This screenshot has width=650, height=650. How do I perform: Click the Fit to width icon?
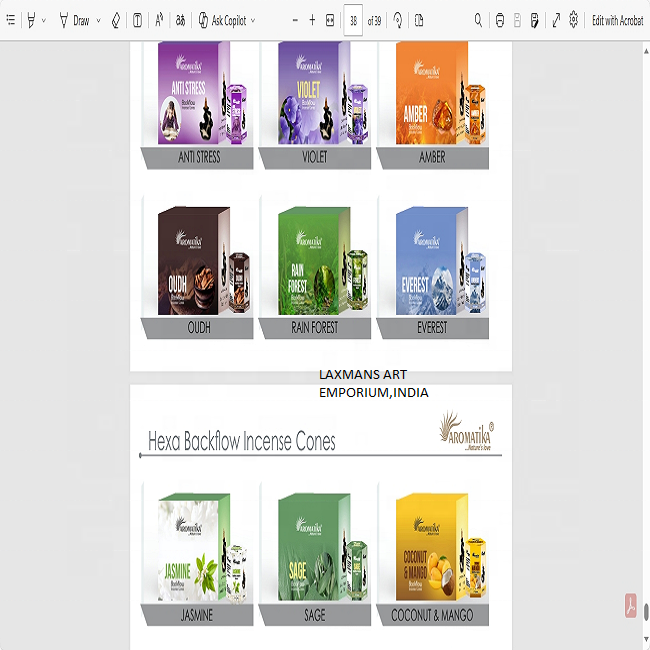coord(330,20)
